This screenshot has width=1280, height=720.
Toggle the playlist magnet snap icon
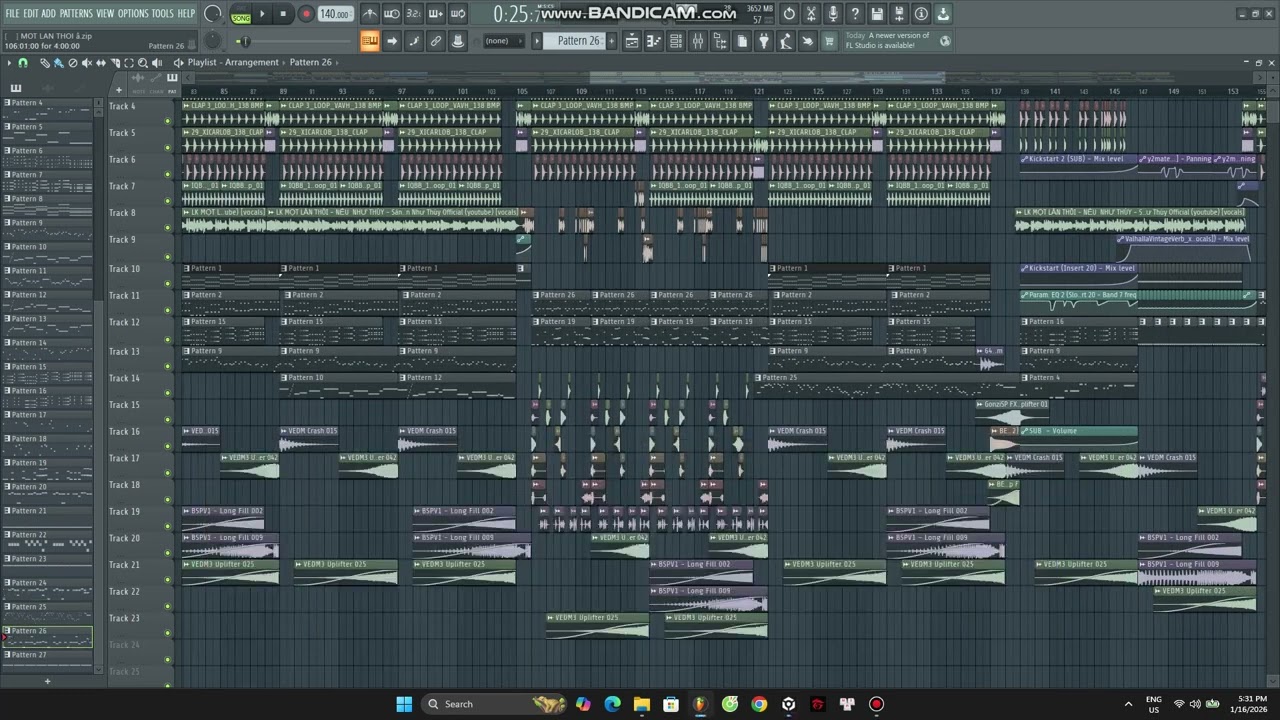click(x=23, y=62)
